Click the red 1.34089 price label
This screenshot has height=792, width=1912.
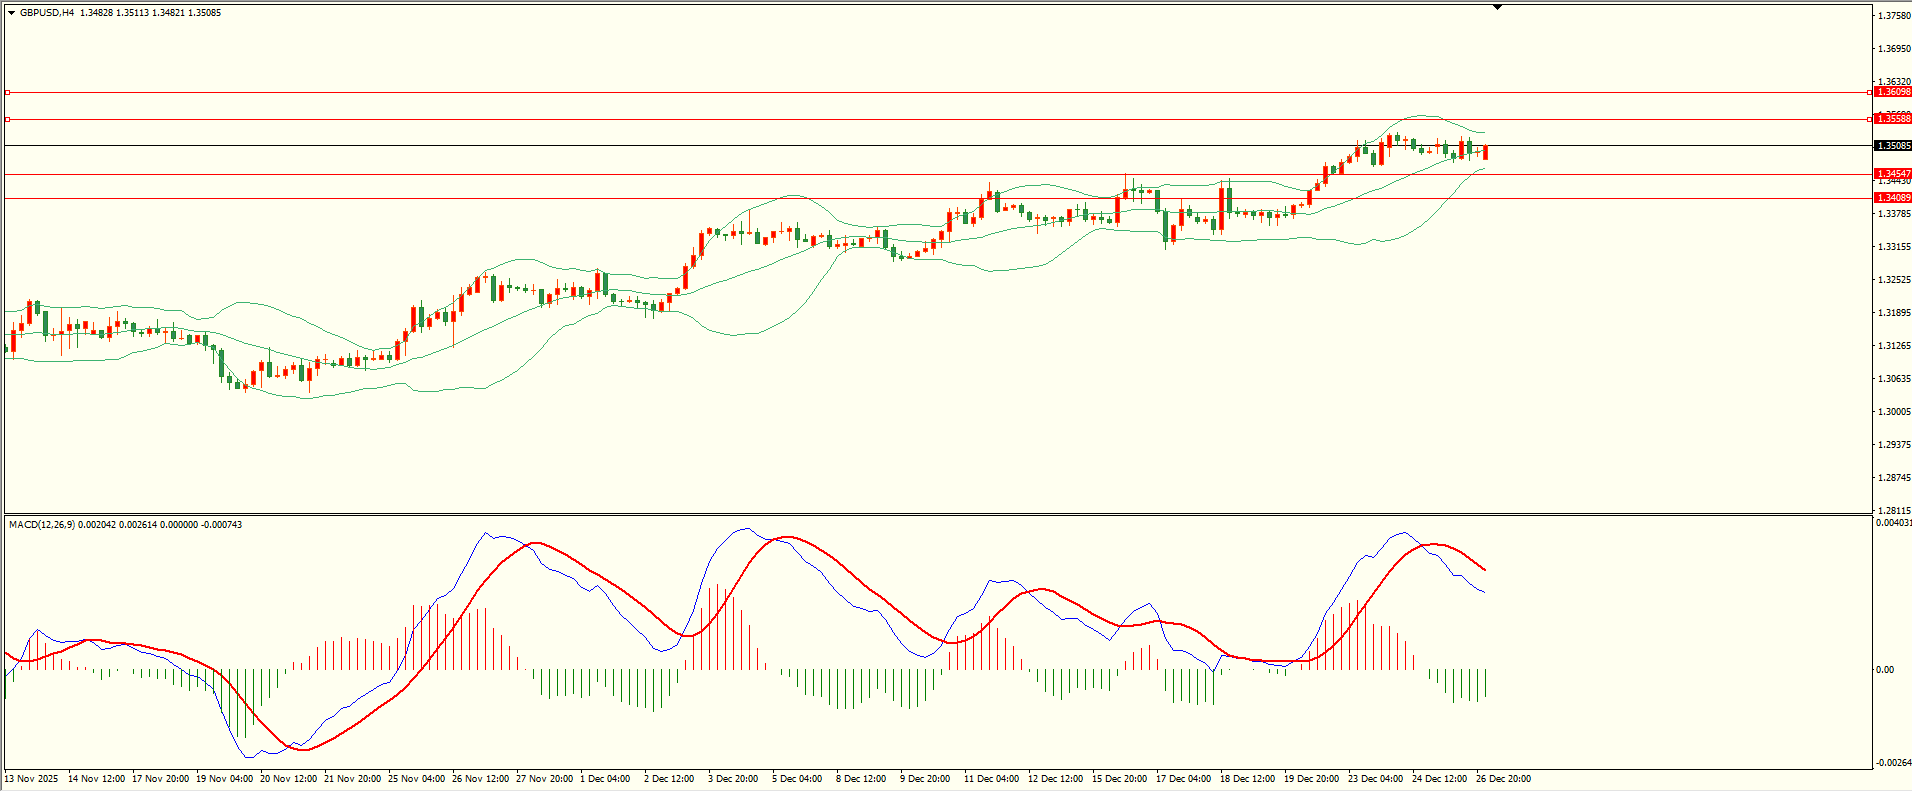(1893, 198)
